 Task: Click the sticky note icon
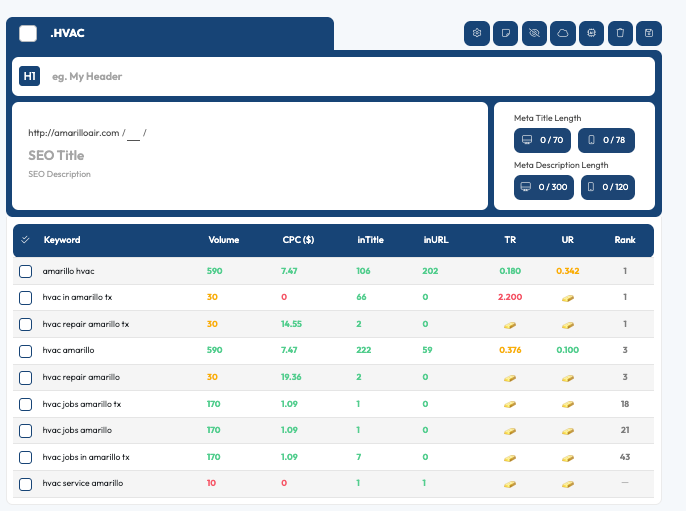click(506, 33)
